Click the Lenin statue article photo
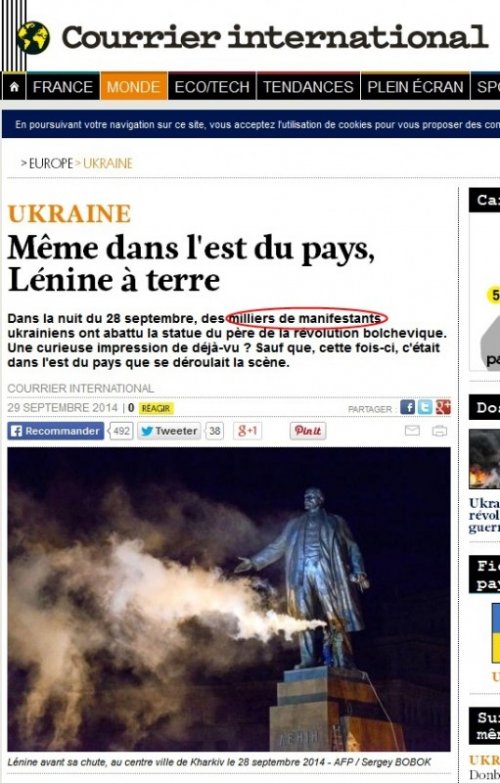The image size is (500, 783). [229, 599]
